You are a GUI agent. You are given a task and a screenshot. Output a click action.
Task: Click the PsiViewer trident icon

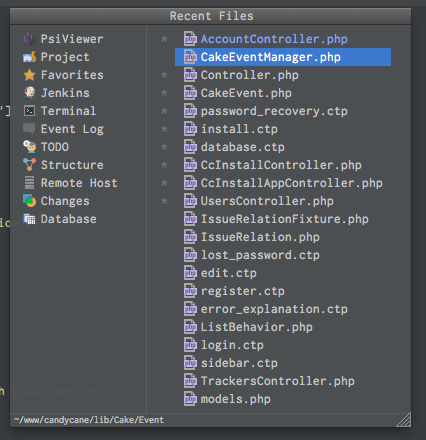pos(29,39)
